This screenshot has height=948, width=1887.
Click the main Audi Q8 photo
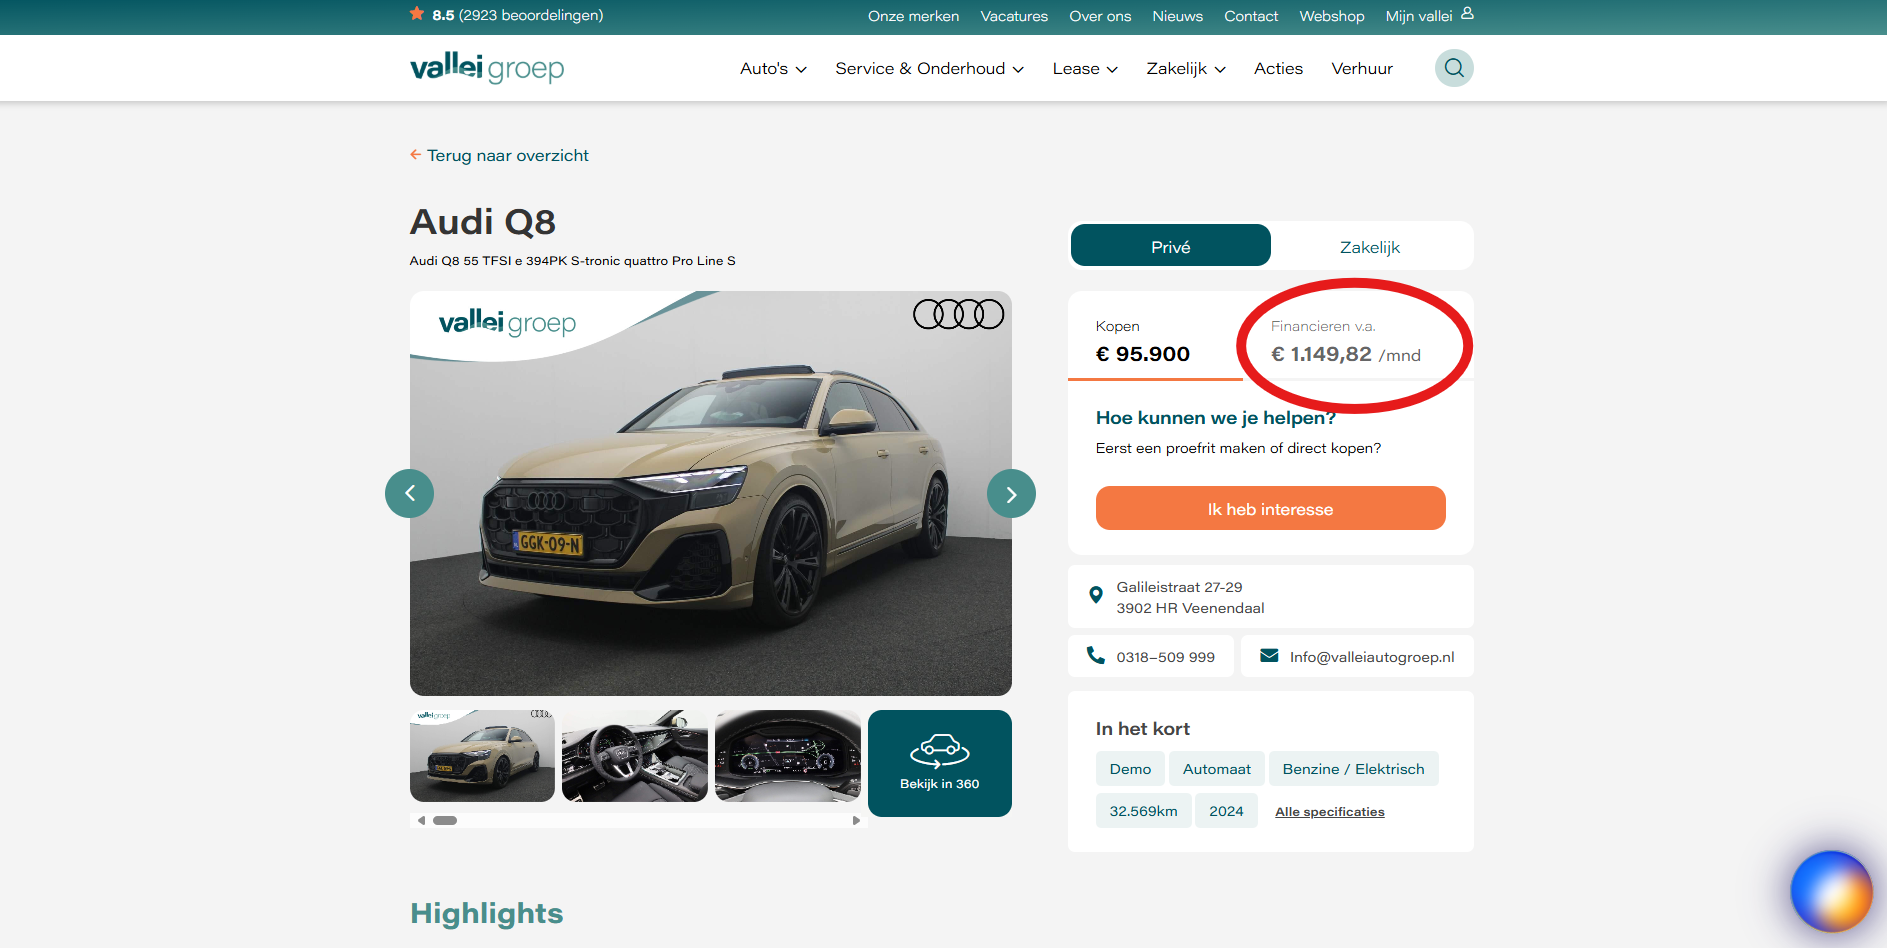(711, 493)
